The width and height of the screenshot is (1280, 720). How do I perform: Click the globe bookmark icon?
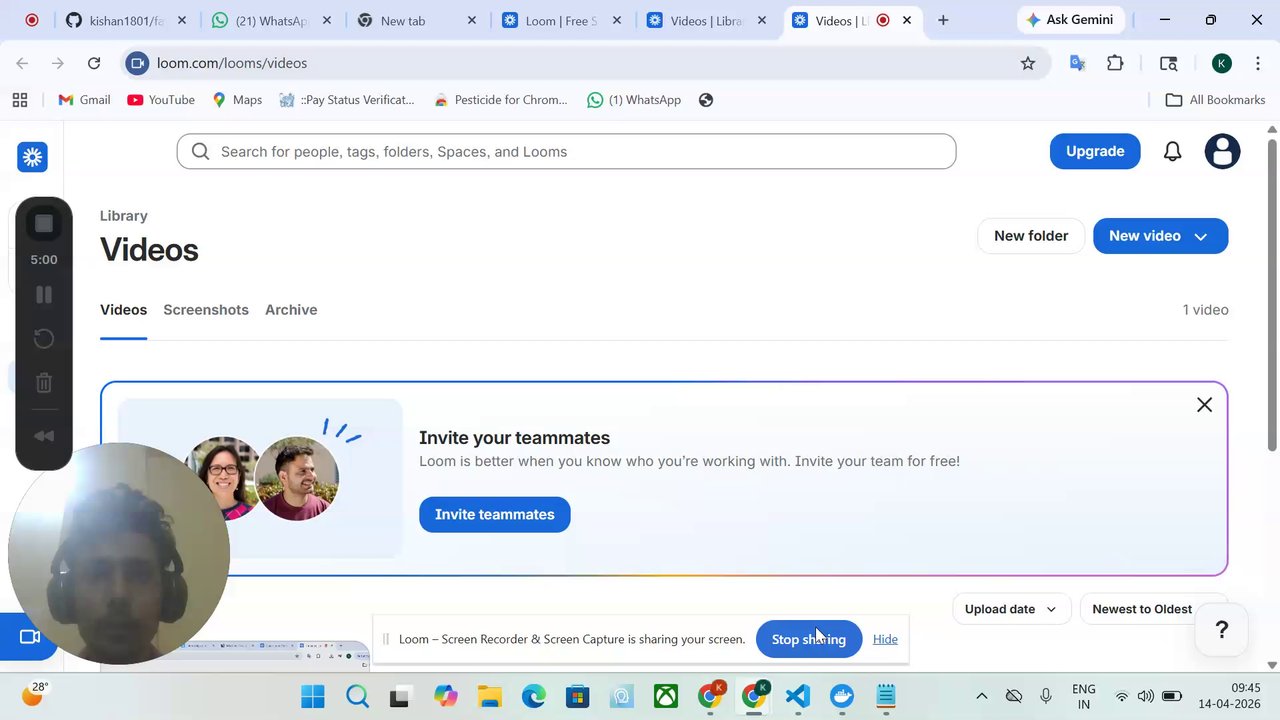coord(706,100)
